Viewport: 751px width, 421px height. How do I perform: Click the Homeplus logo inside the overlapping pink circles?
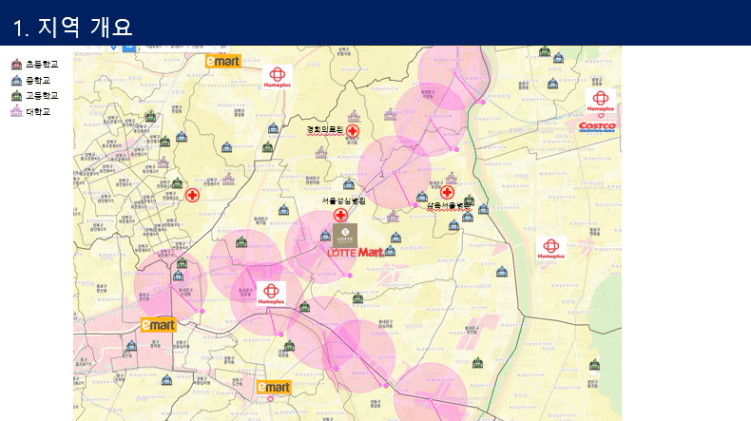point(271,293)
